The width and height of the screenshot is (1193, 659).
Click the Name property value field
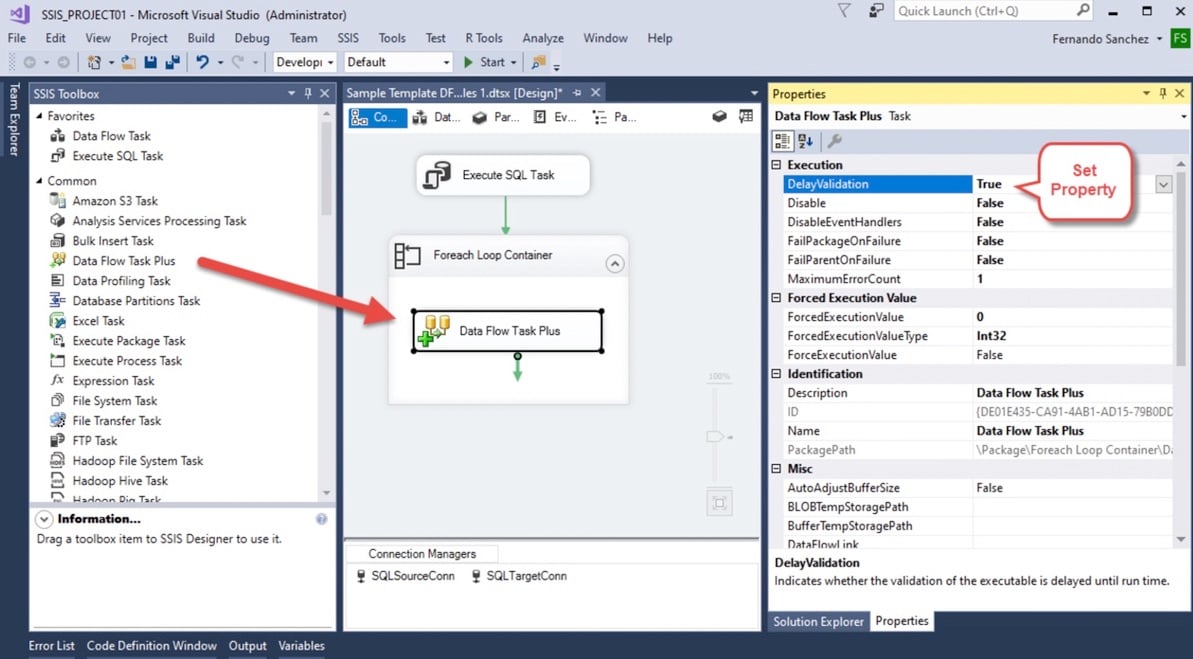(x=1073, y=431)
